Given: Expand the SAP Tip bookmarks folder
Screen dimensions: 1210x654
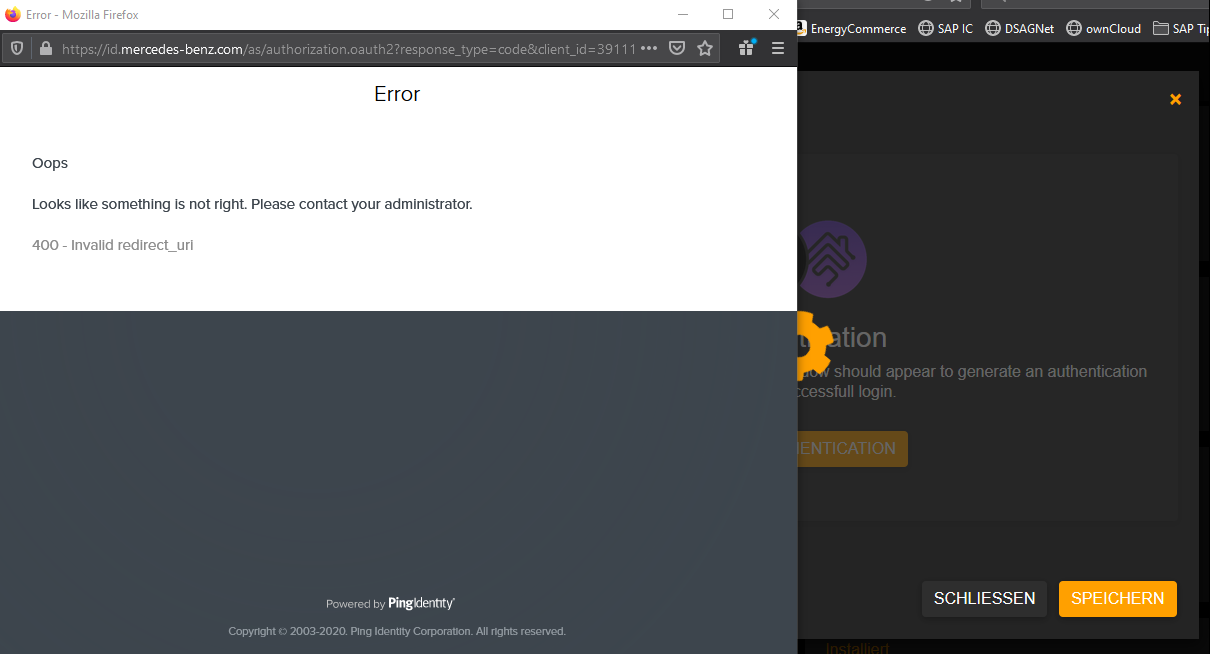Looking at the screenshot, I should tap(1182, 28).
